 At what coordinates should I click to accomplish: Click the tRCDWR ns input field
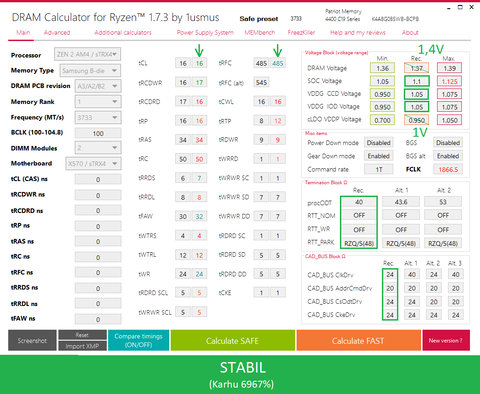coord(98,195)
